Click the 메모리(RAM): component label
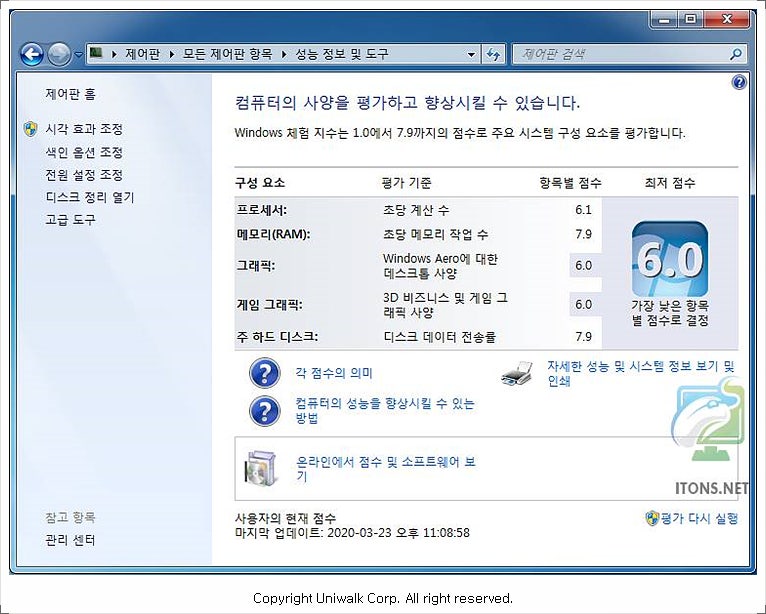Image resolution: width=766 pixels, height=614 pixels. pyautogui.click(x=273, y=234)
